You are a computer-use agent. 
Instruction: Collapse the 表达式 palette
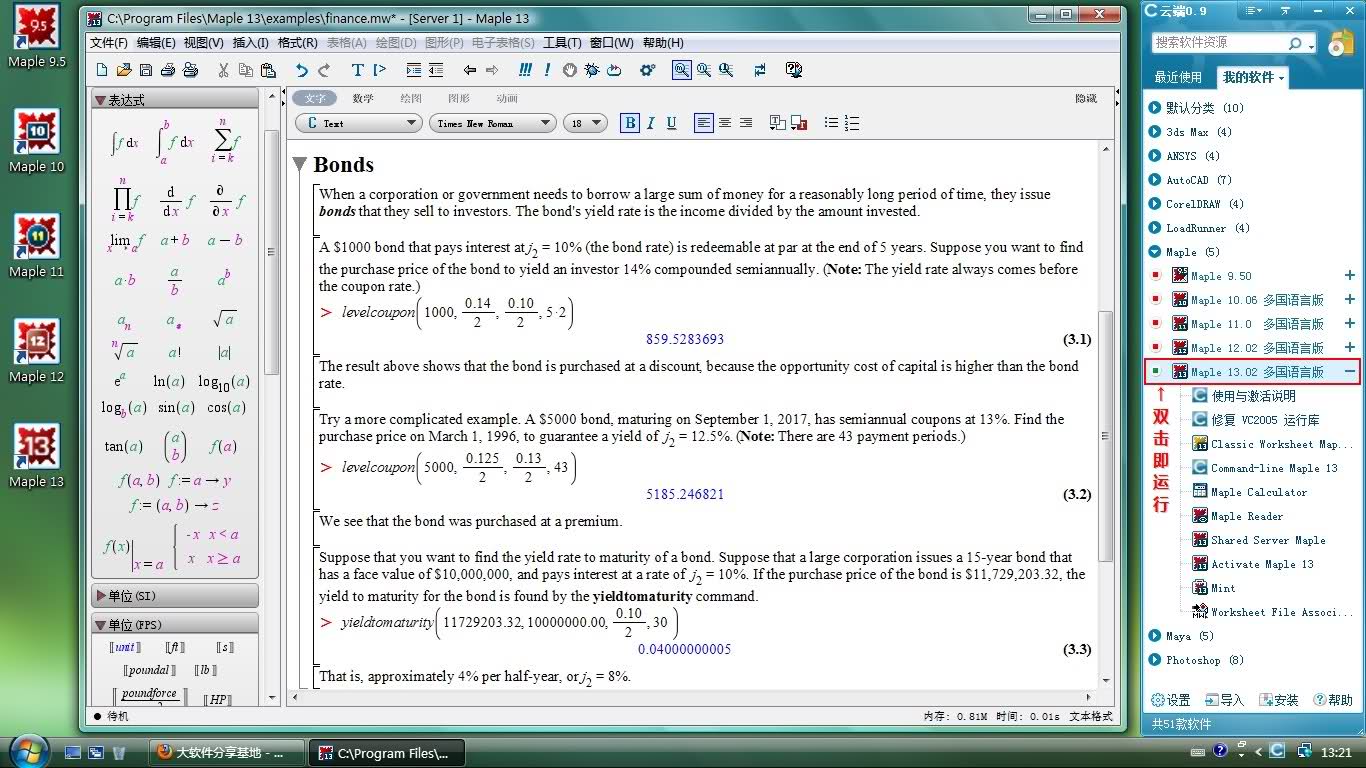[x=100, y=100]
